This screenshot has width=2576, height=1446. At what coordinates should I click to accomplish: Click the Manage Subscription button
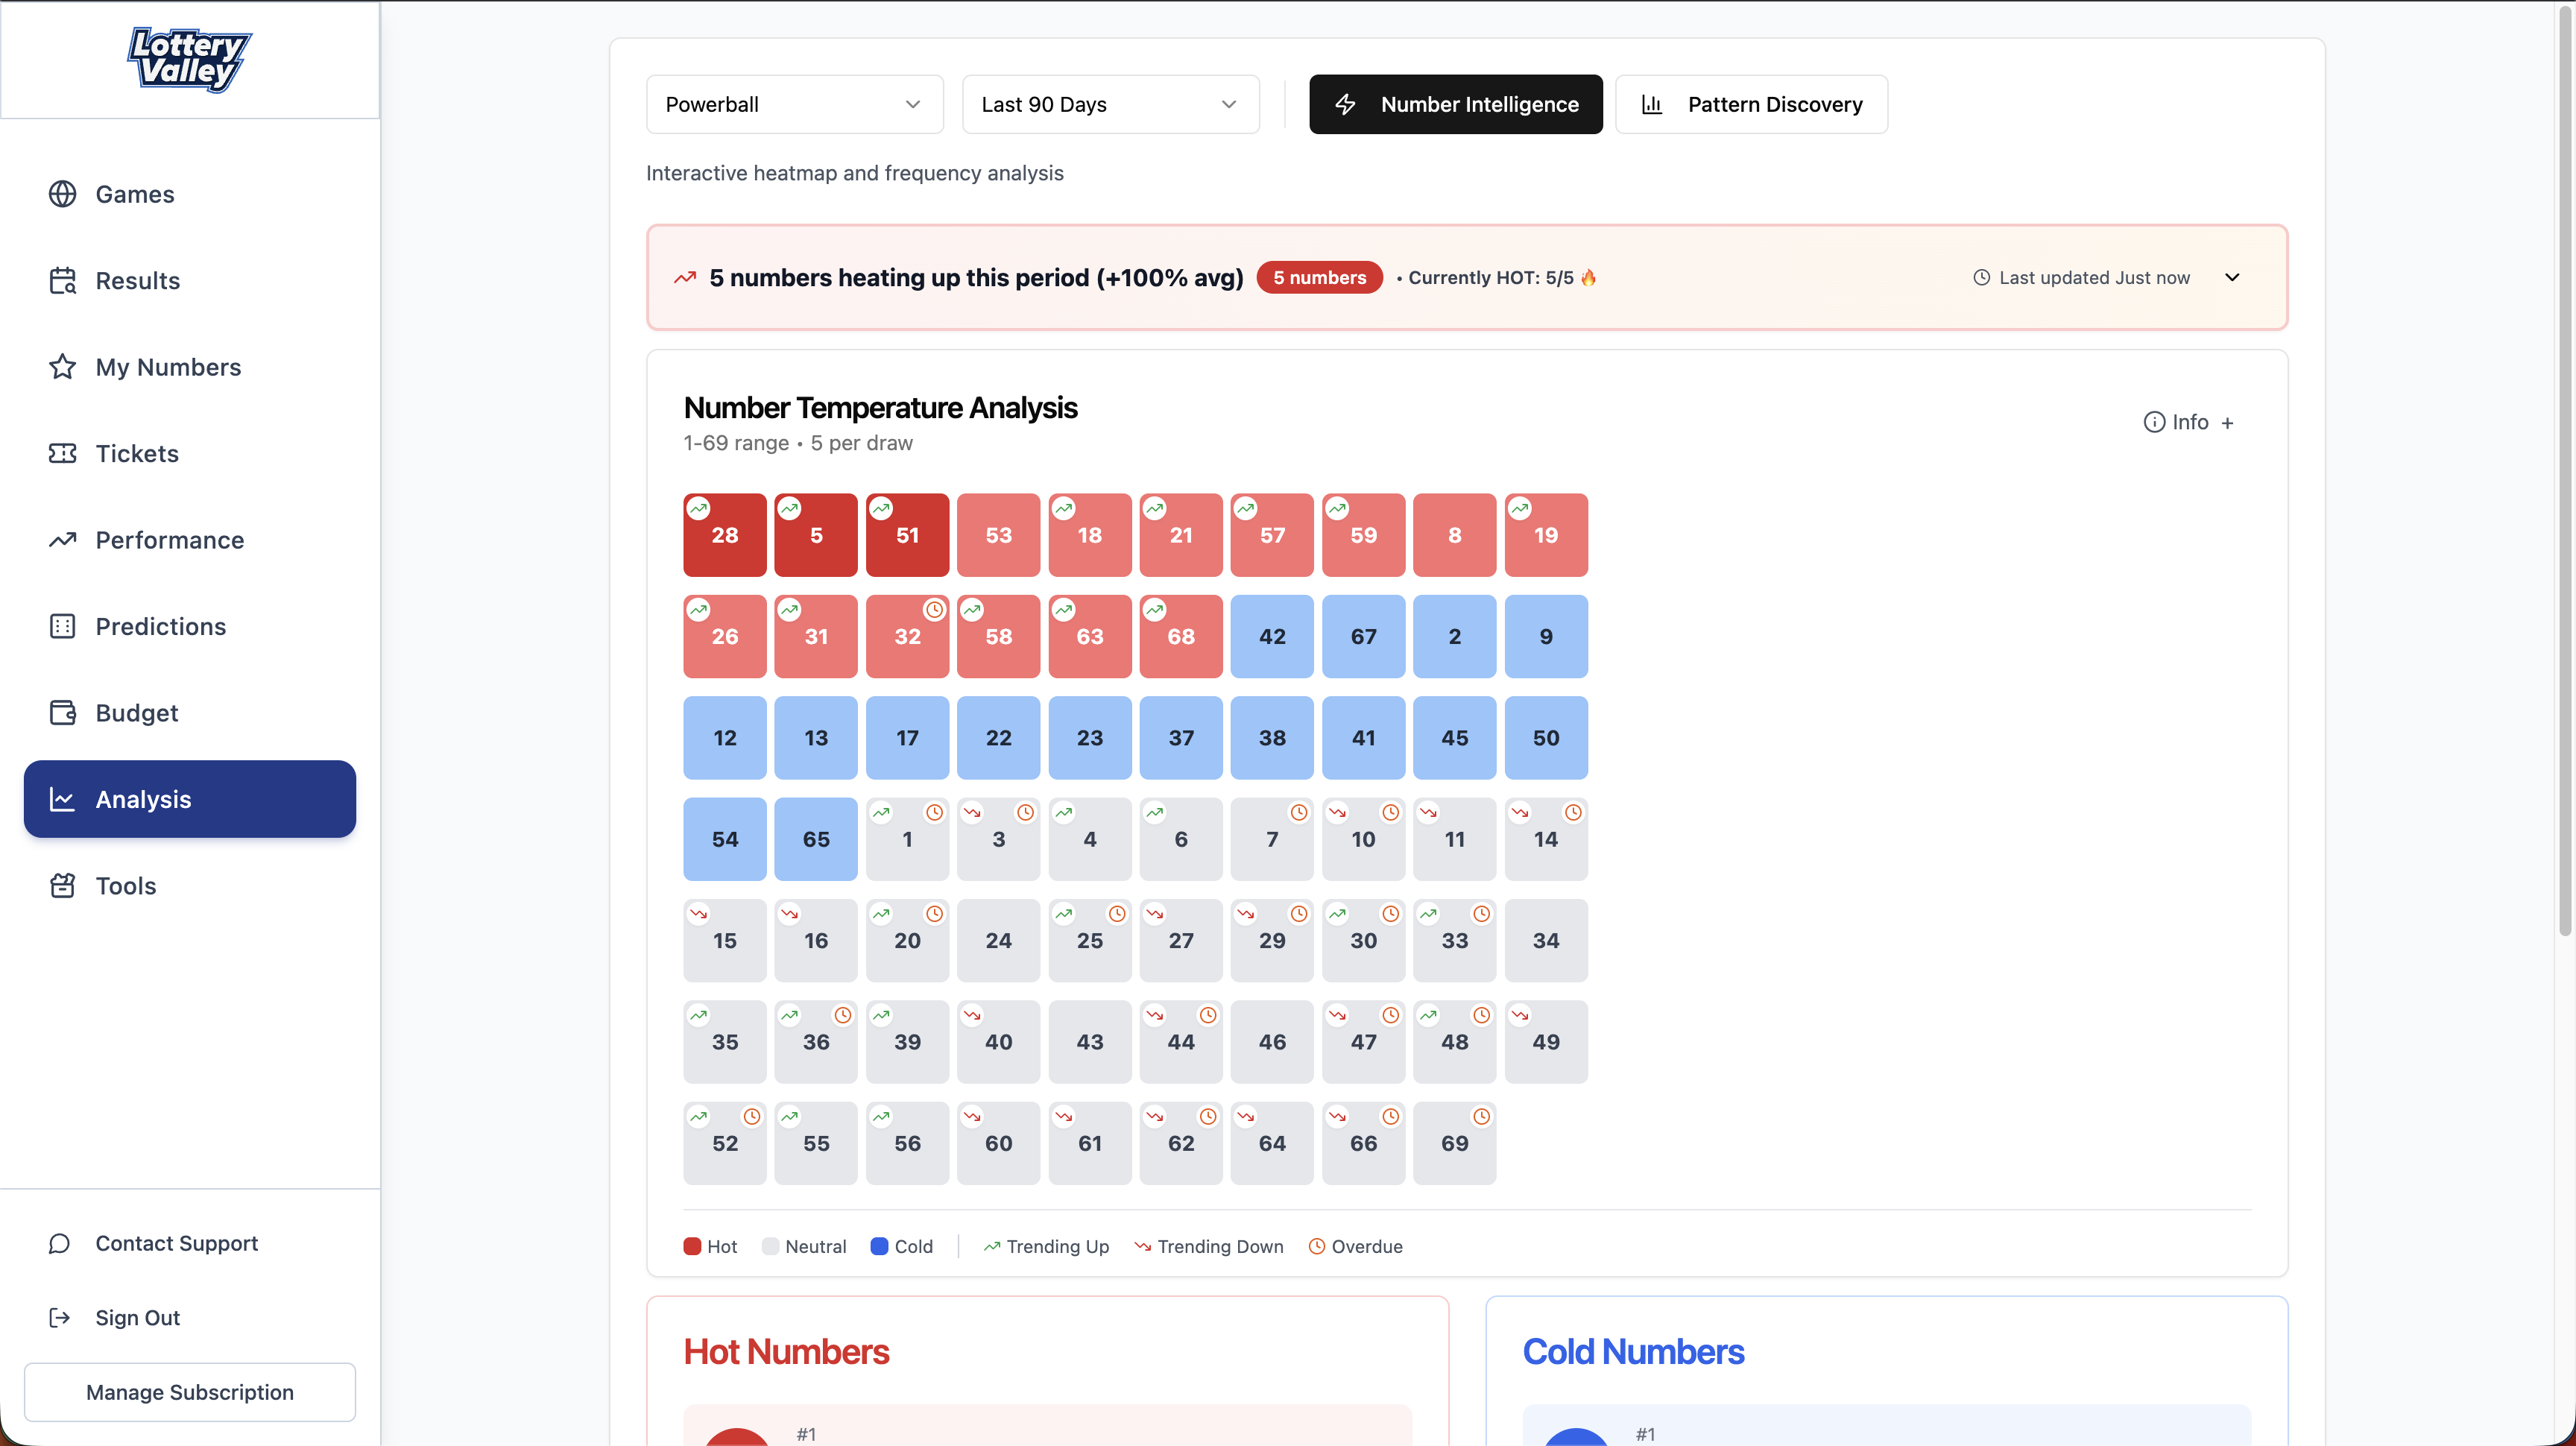click(x=189, y=1392)
